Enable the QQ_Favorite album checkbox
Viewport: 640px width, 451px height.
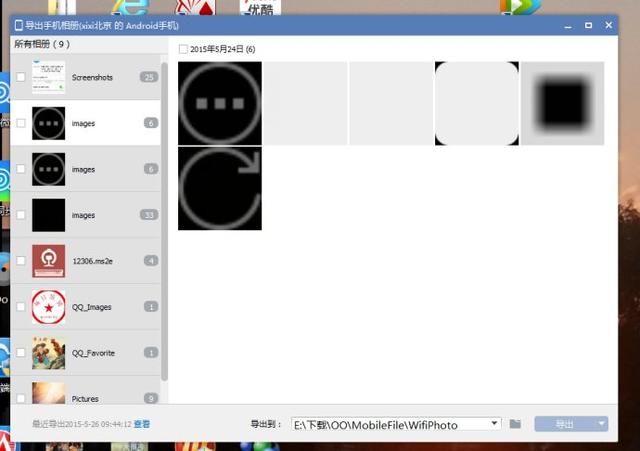21,353
